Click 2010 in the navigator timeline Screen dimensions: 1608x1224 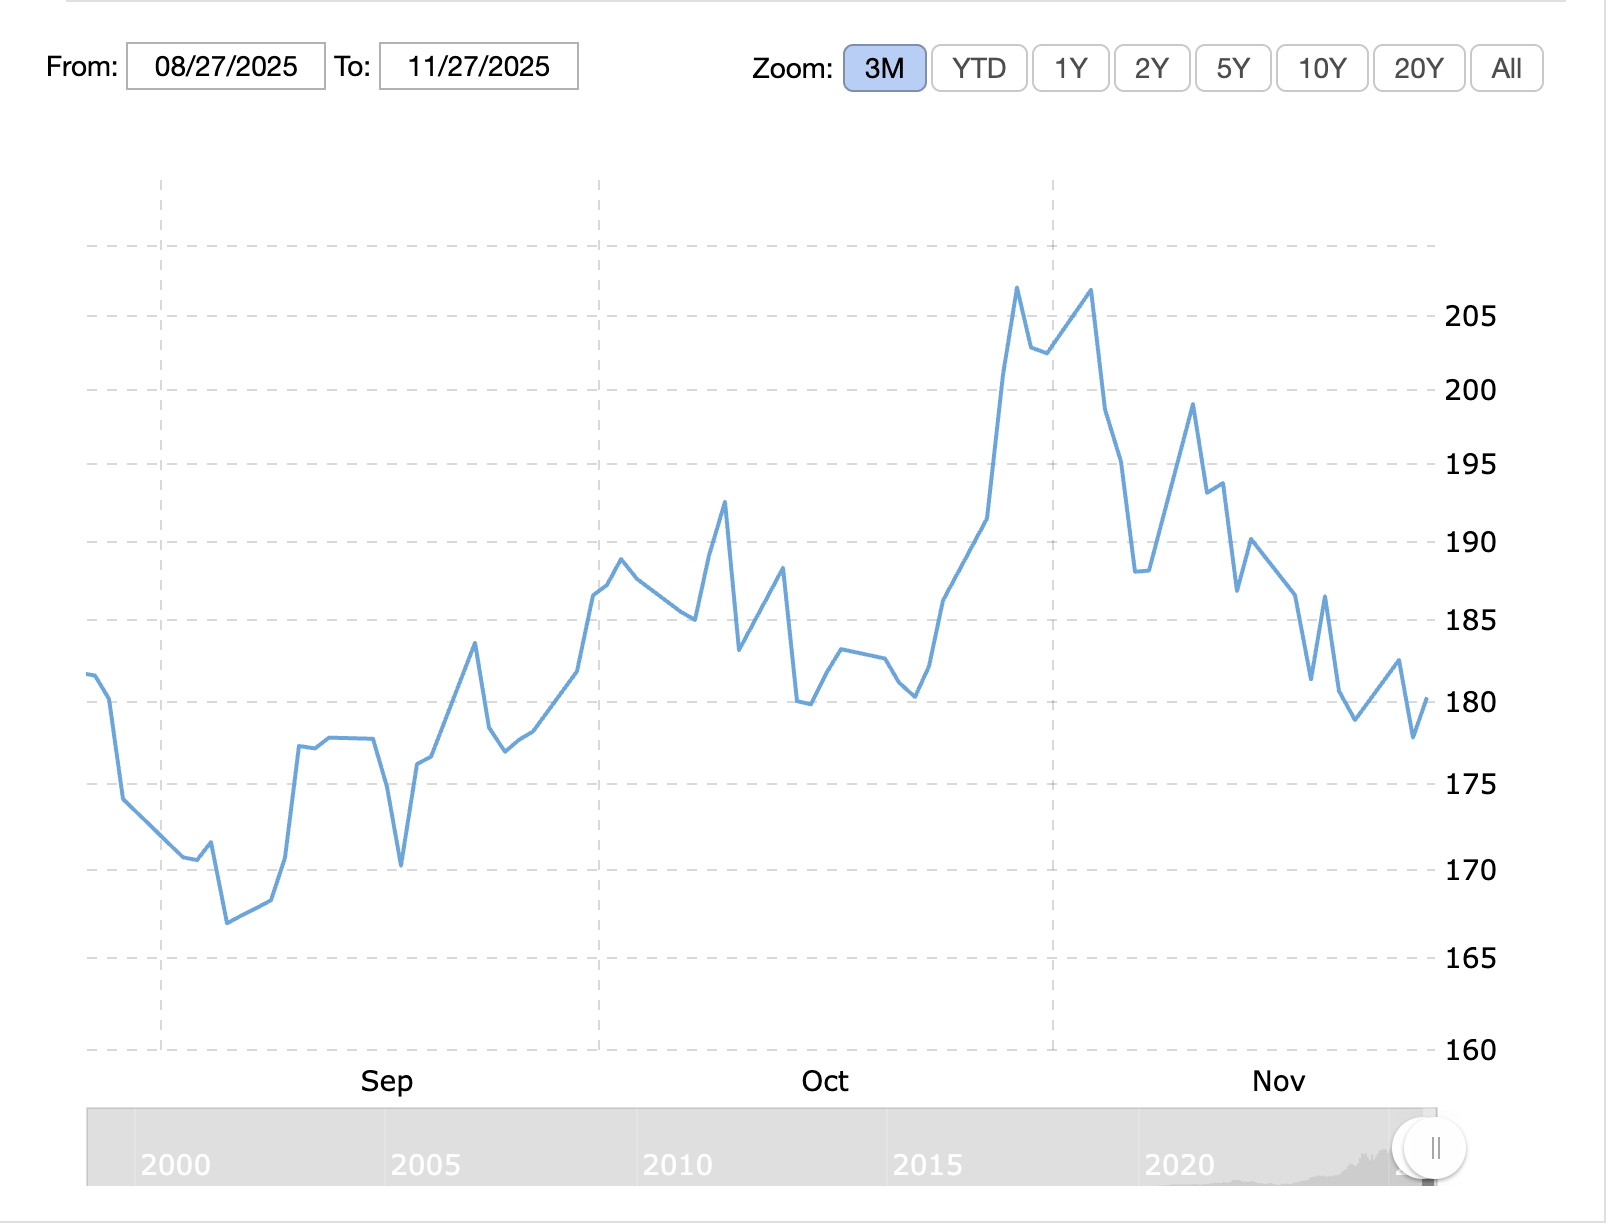678,1165
